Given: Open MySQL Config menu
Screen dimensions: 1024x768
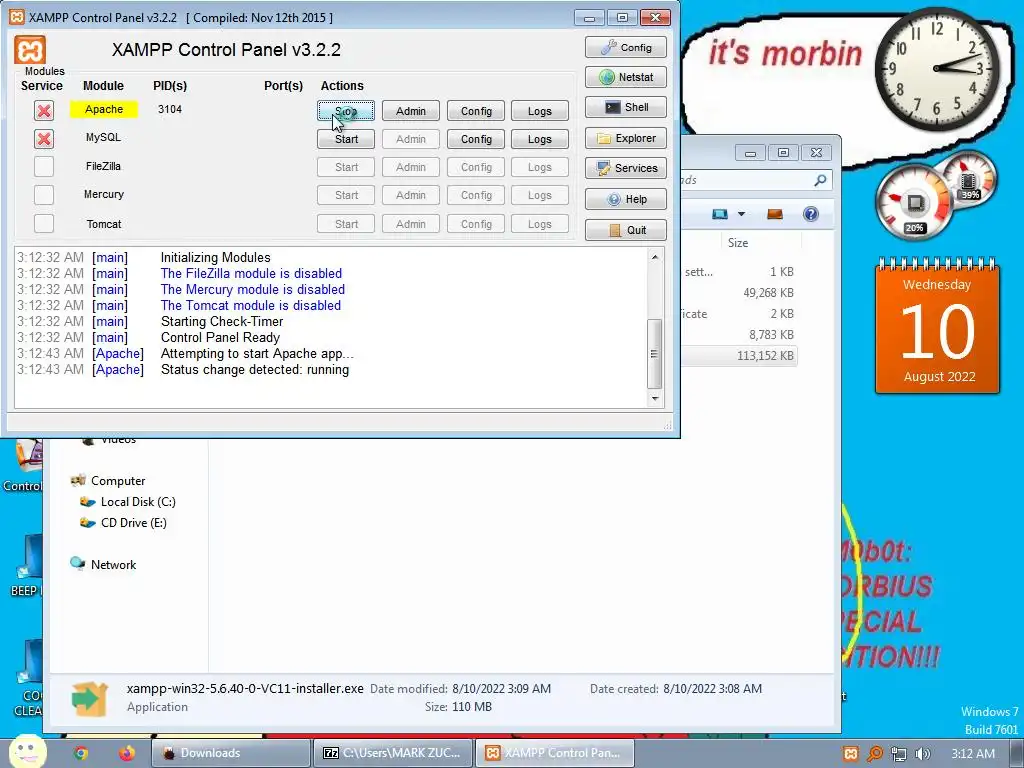Looking at the screenshot, I should coord(476,139).
